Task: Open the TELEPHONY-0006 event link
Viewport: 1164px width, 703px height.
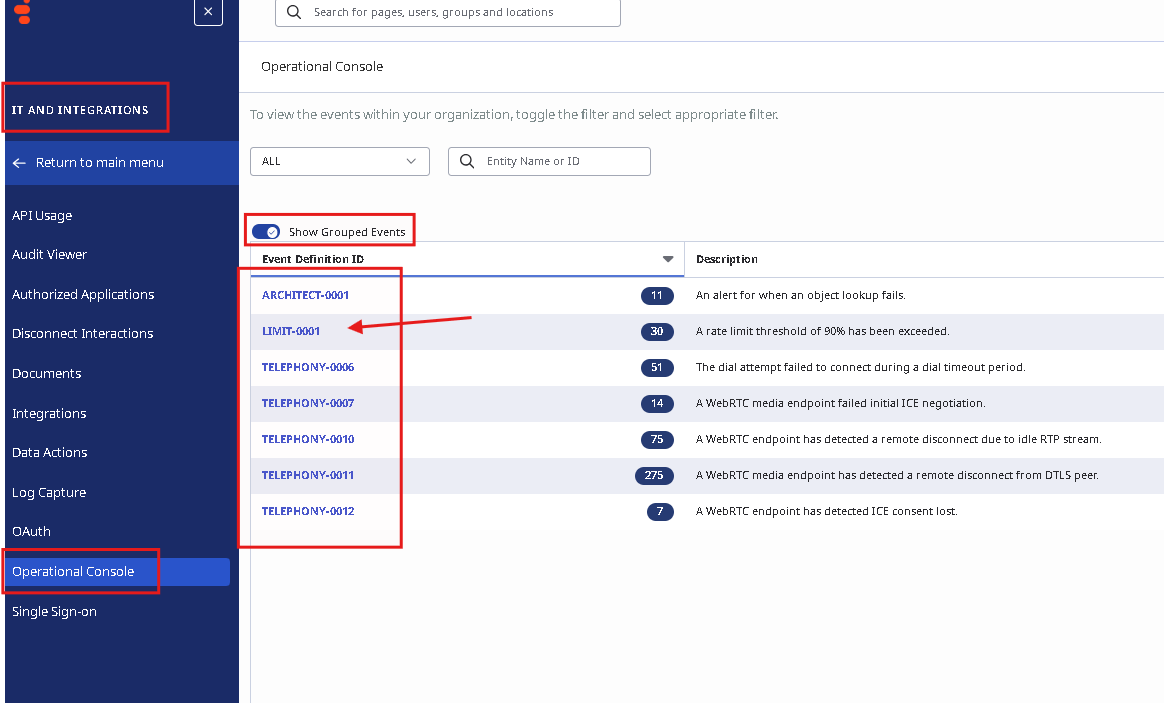Action: coord(308,367)
